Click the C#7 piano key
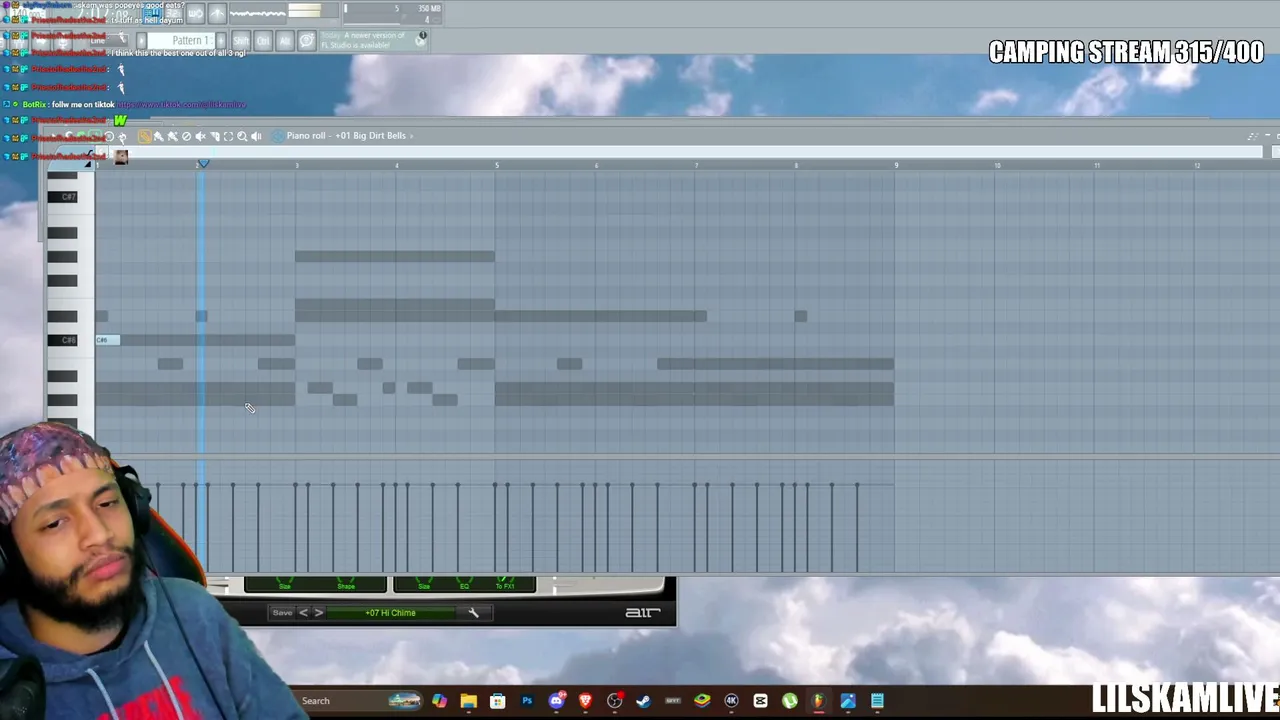The height and width of the screenshot is (720, 1280). coord(62,197)
